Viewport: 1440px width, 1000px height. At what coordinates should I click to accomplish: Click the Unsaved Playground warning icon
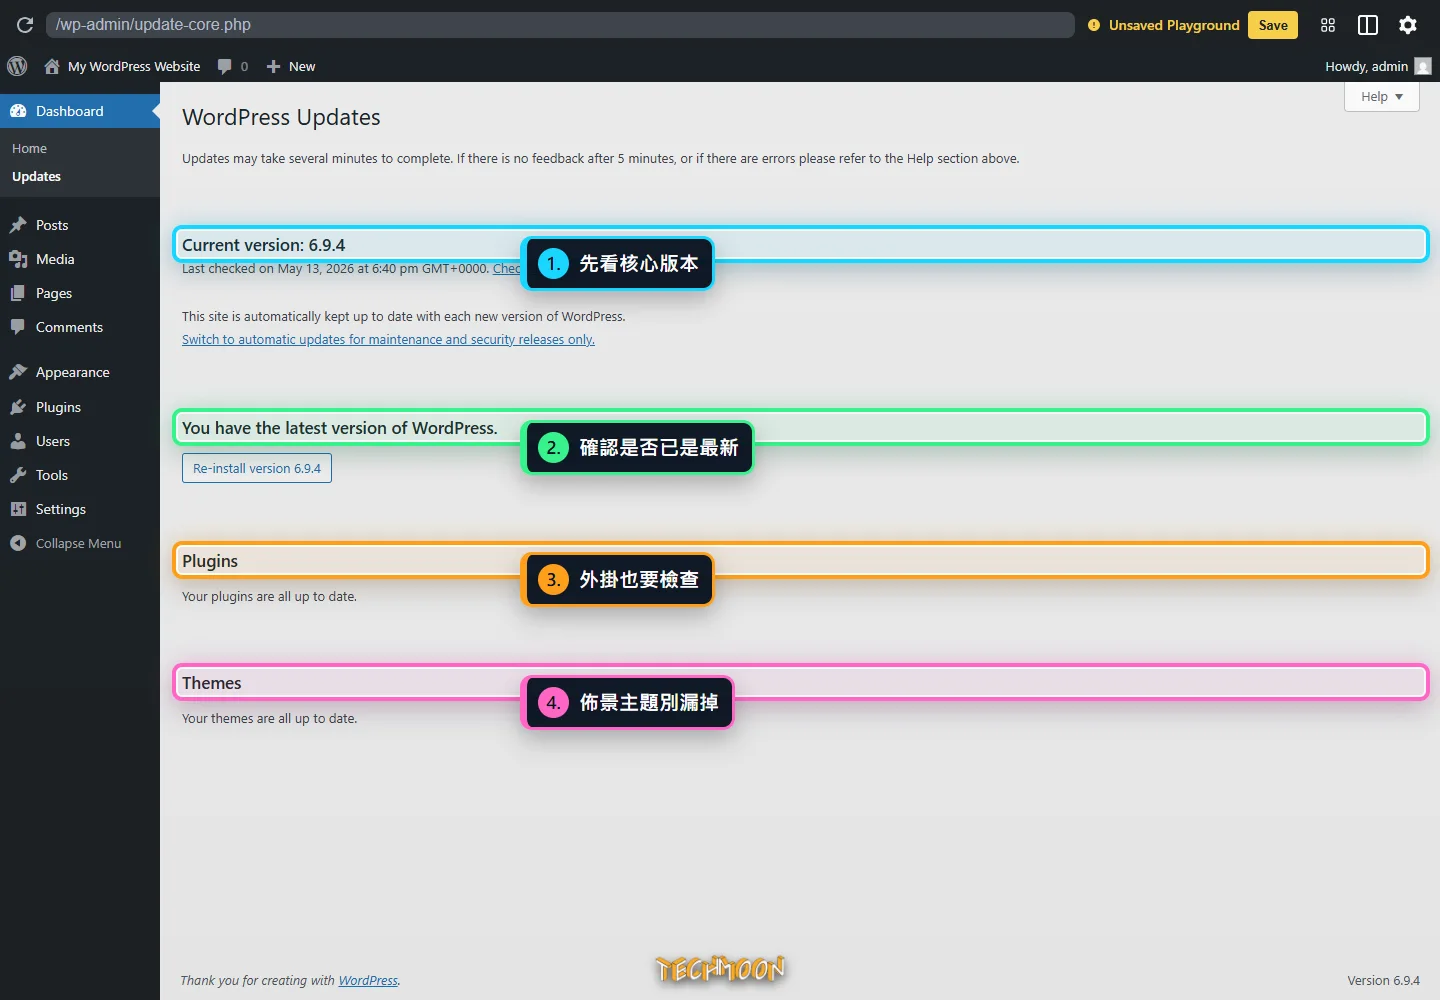(1094, 25)
